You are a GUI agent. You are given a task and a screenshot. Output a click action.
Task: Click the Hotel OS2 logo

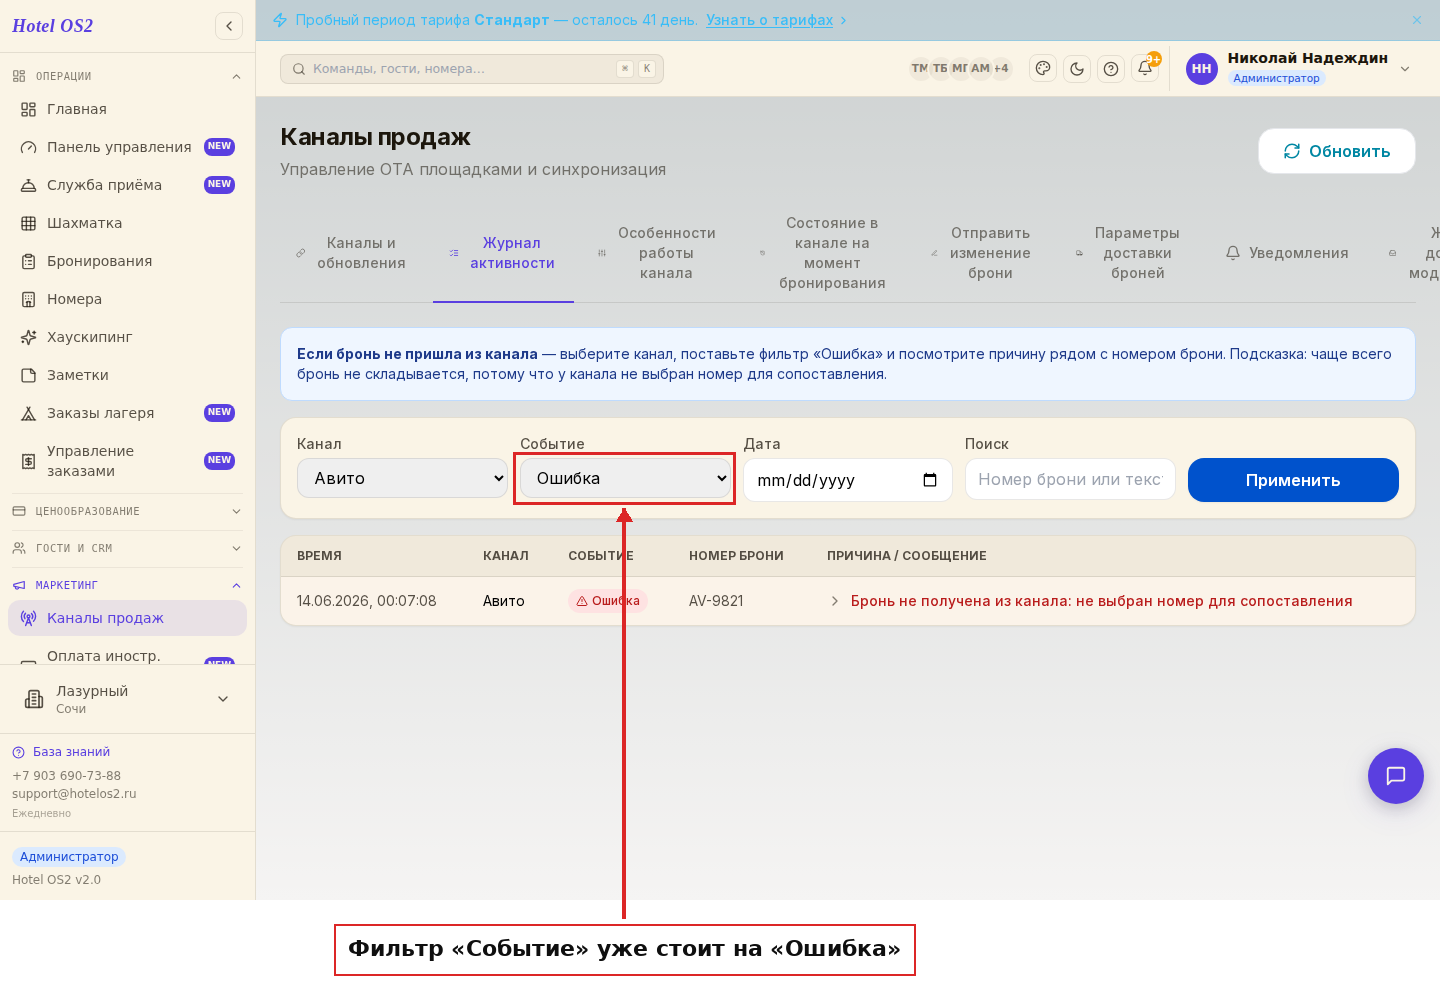point(52,26)
